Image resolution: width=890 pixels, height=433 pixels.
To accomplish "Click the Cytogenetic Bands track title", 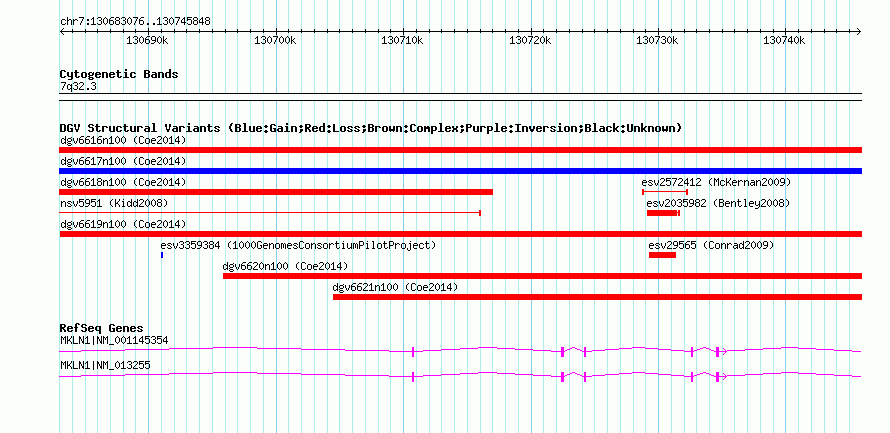I will coord(119,74).
